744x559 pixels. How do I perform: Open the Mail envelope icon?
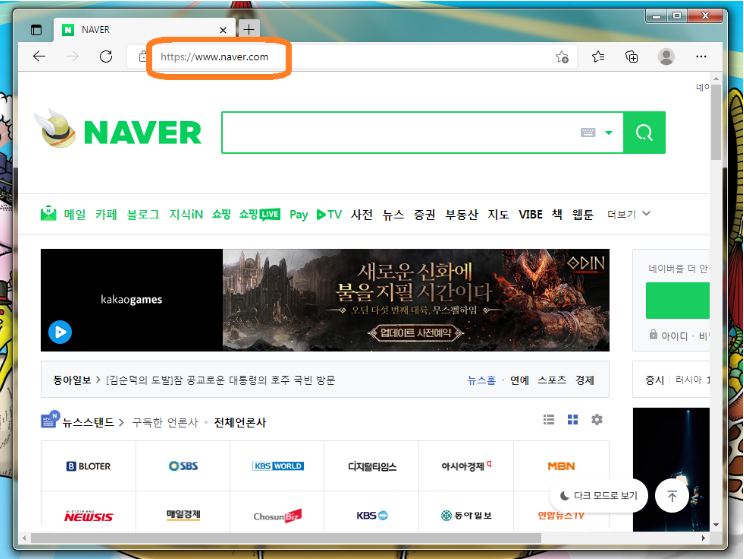48,214
